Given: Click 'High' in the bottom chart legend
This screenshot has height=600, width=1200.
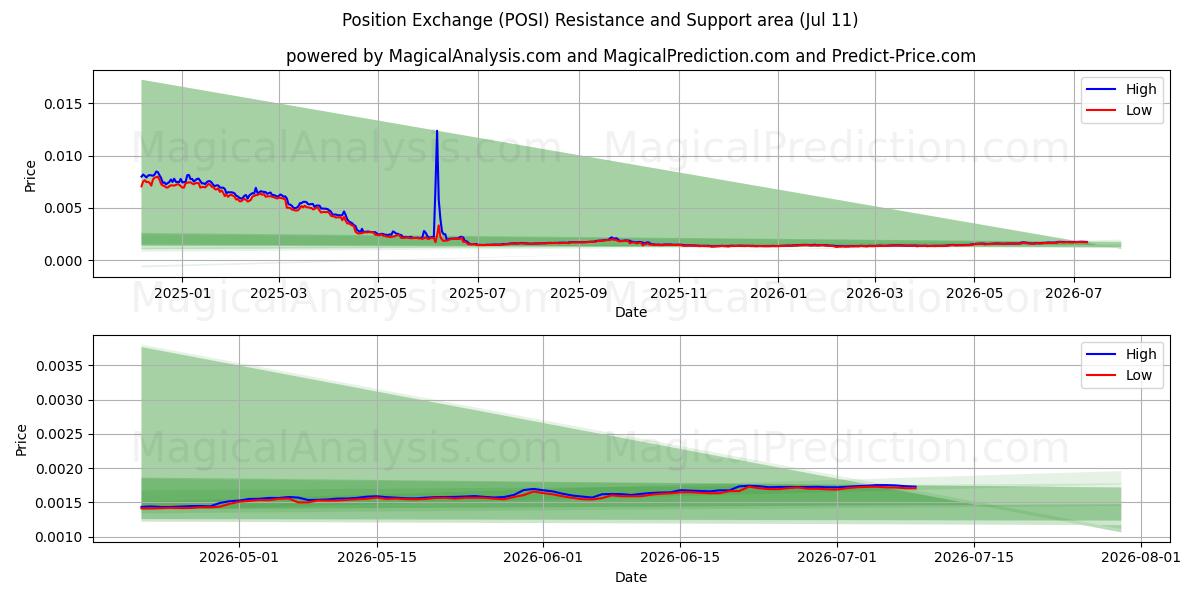Looking at the screenshot, I should pos(1141,354).
